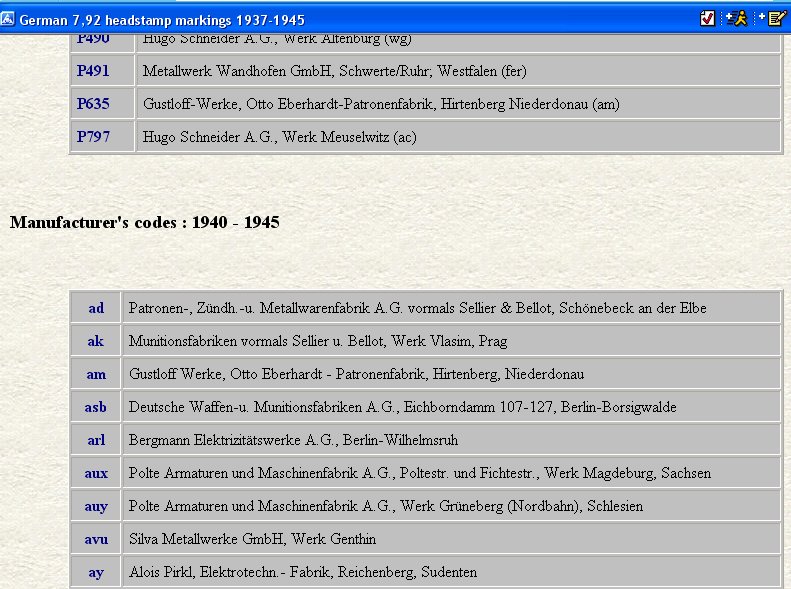Click the 'aux' manufacturer code
The width and height of the screenshot is (791, 589).
(x=96, y=473)
